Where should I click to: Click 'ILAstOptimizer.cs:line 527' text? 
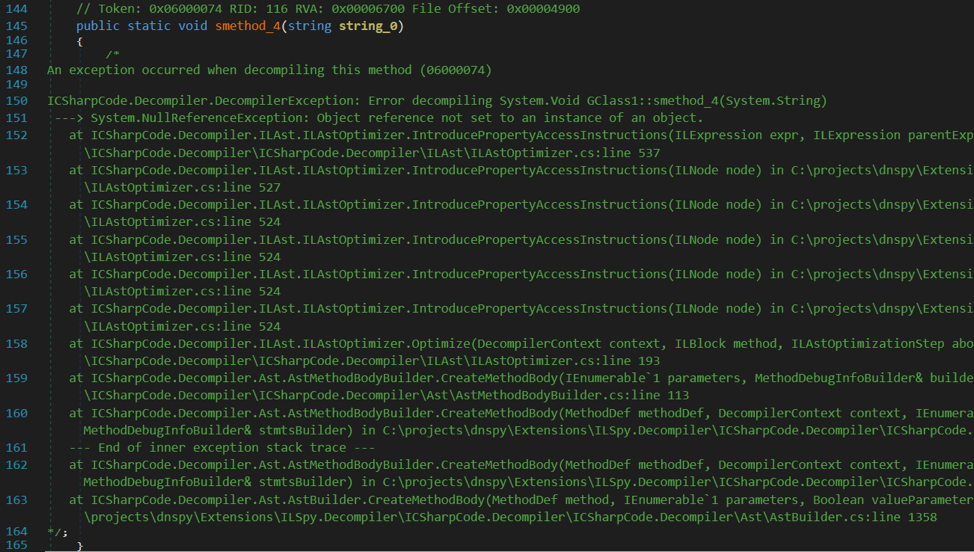tap(185, 188)
